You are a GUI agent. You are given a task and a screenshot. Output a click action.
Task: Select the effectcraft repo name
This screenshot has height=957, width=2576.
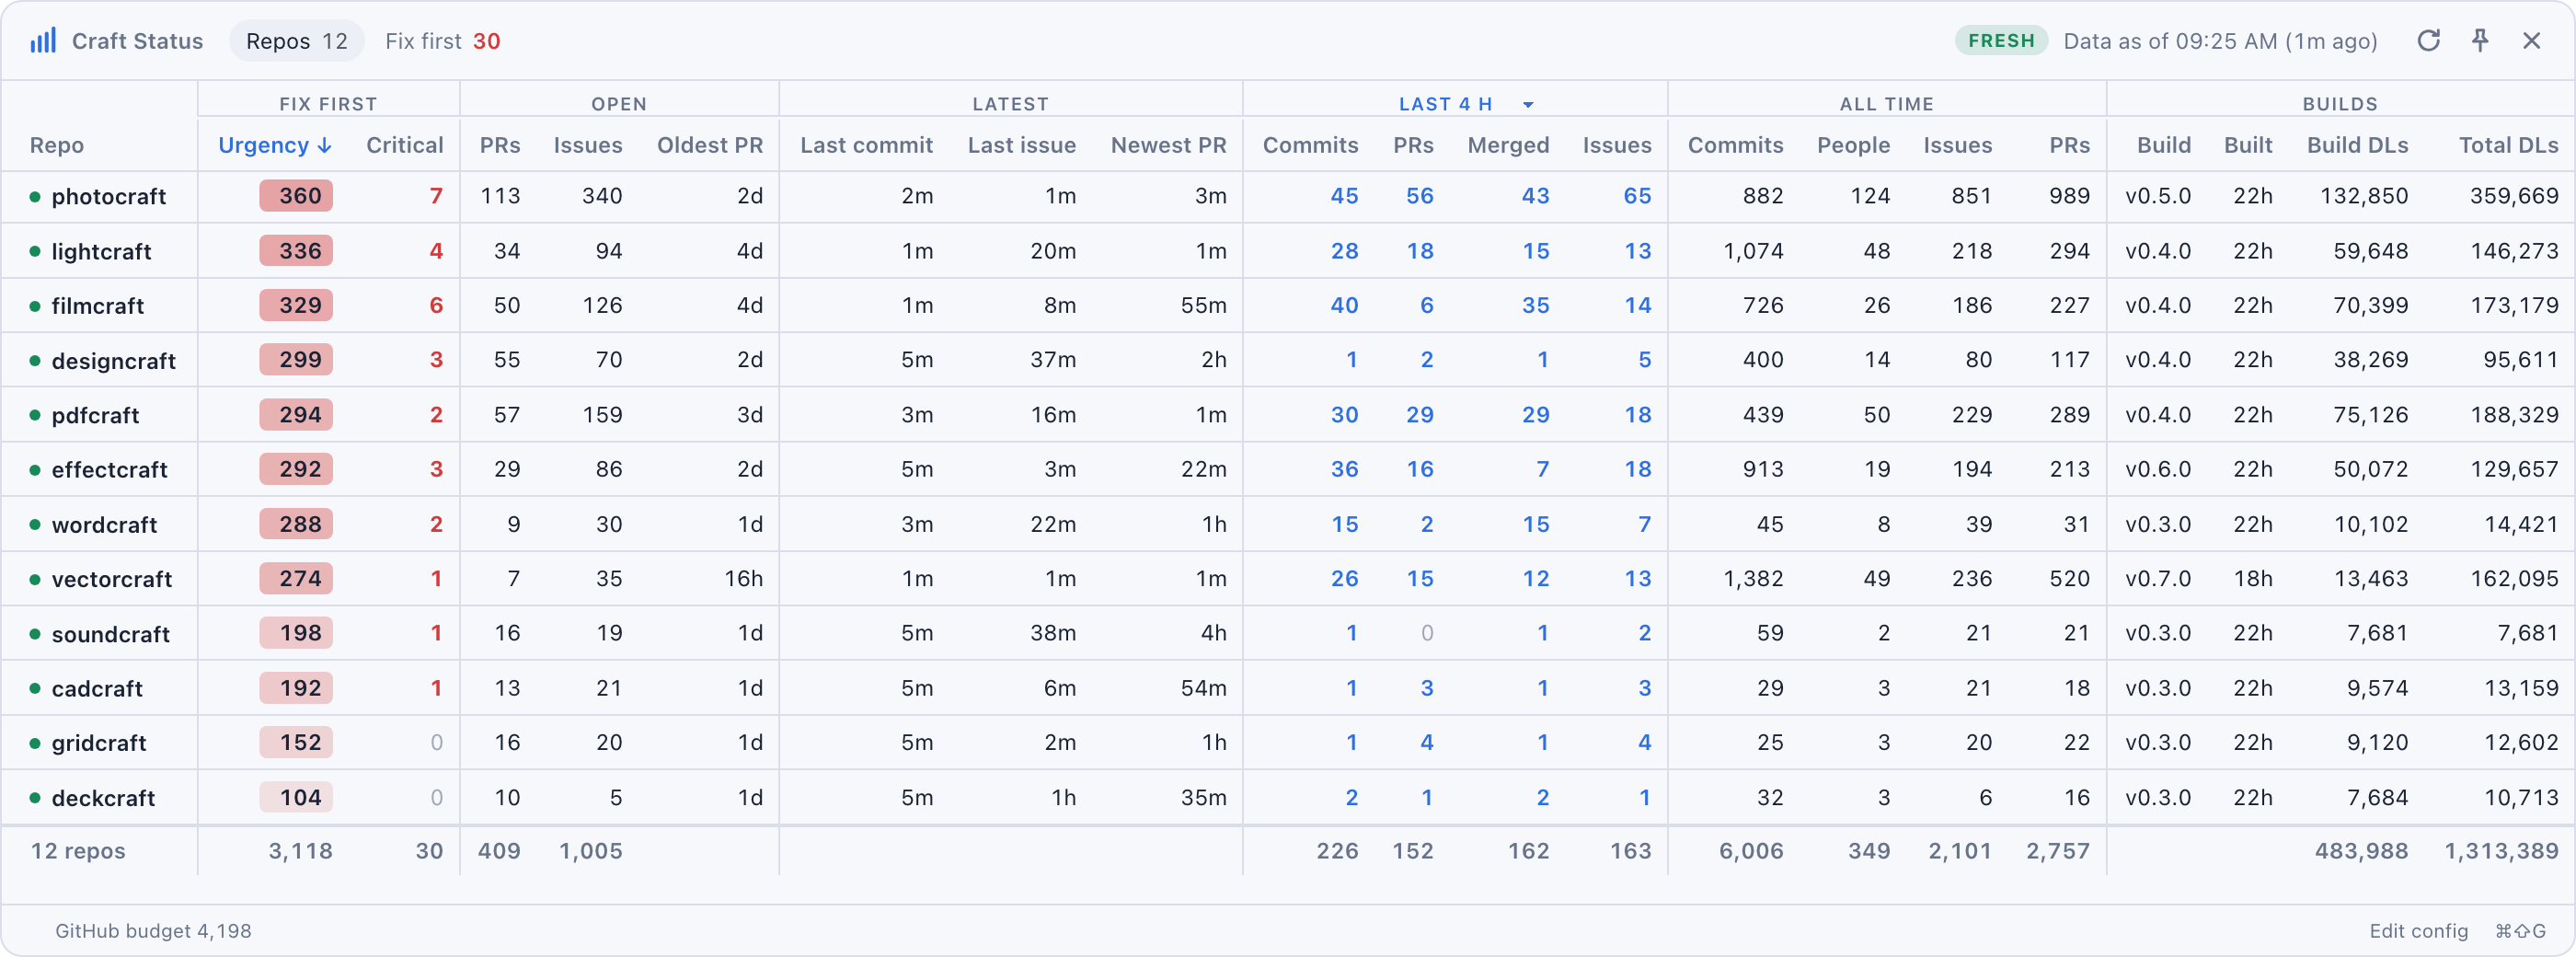109,470
